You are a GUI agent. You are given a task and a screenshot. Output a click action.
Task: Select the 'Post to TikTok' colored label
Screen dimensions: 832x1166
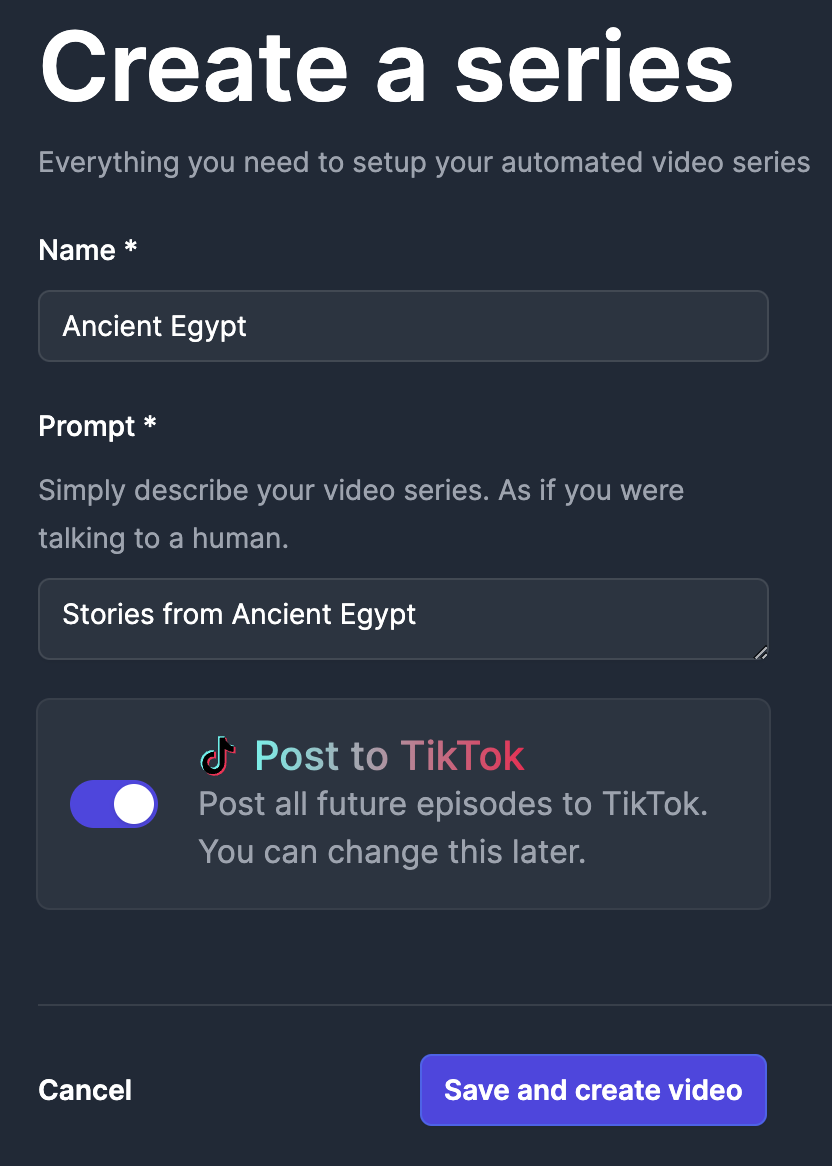tap(389, 755)
